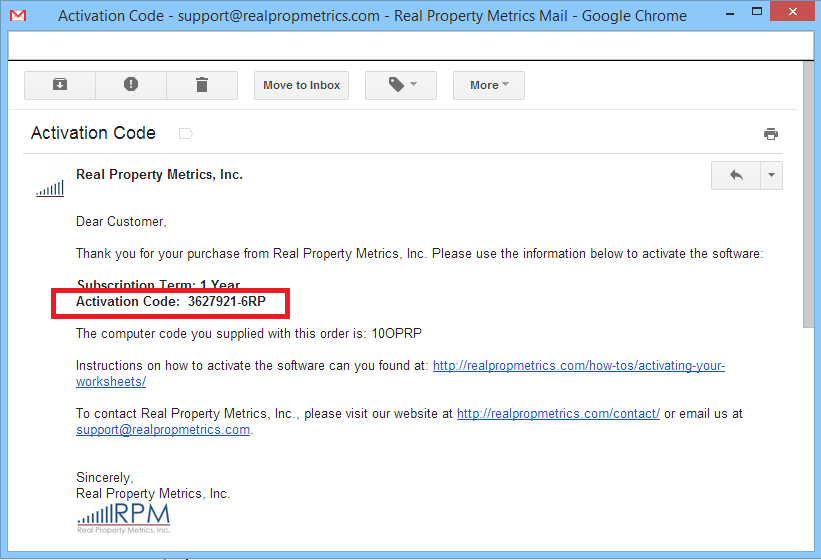Viewport: 821px width, 560px height.
Task: Click the Dear Customer greeting text
Action: (x=121, y=222)
